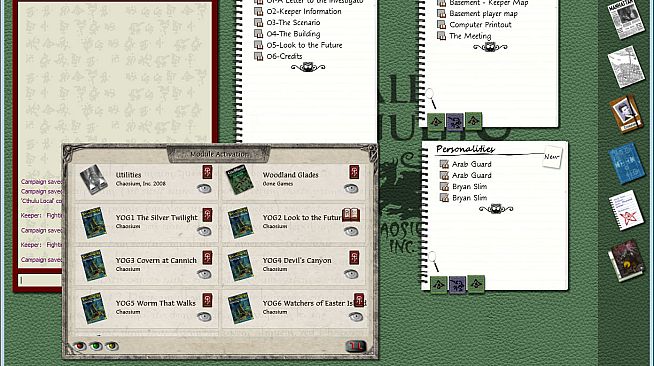654x366 pixels.
Task: Toggle the YOG2 Look to the Future eye icon
Action: coord(351,232)
